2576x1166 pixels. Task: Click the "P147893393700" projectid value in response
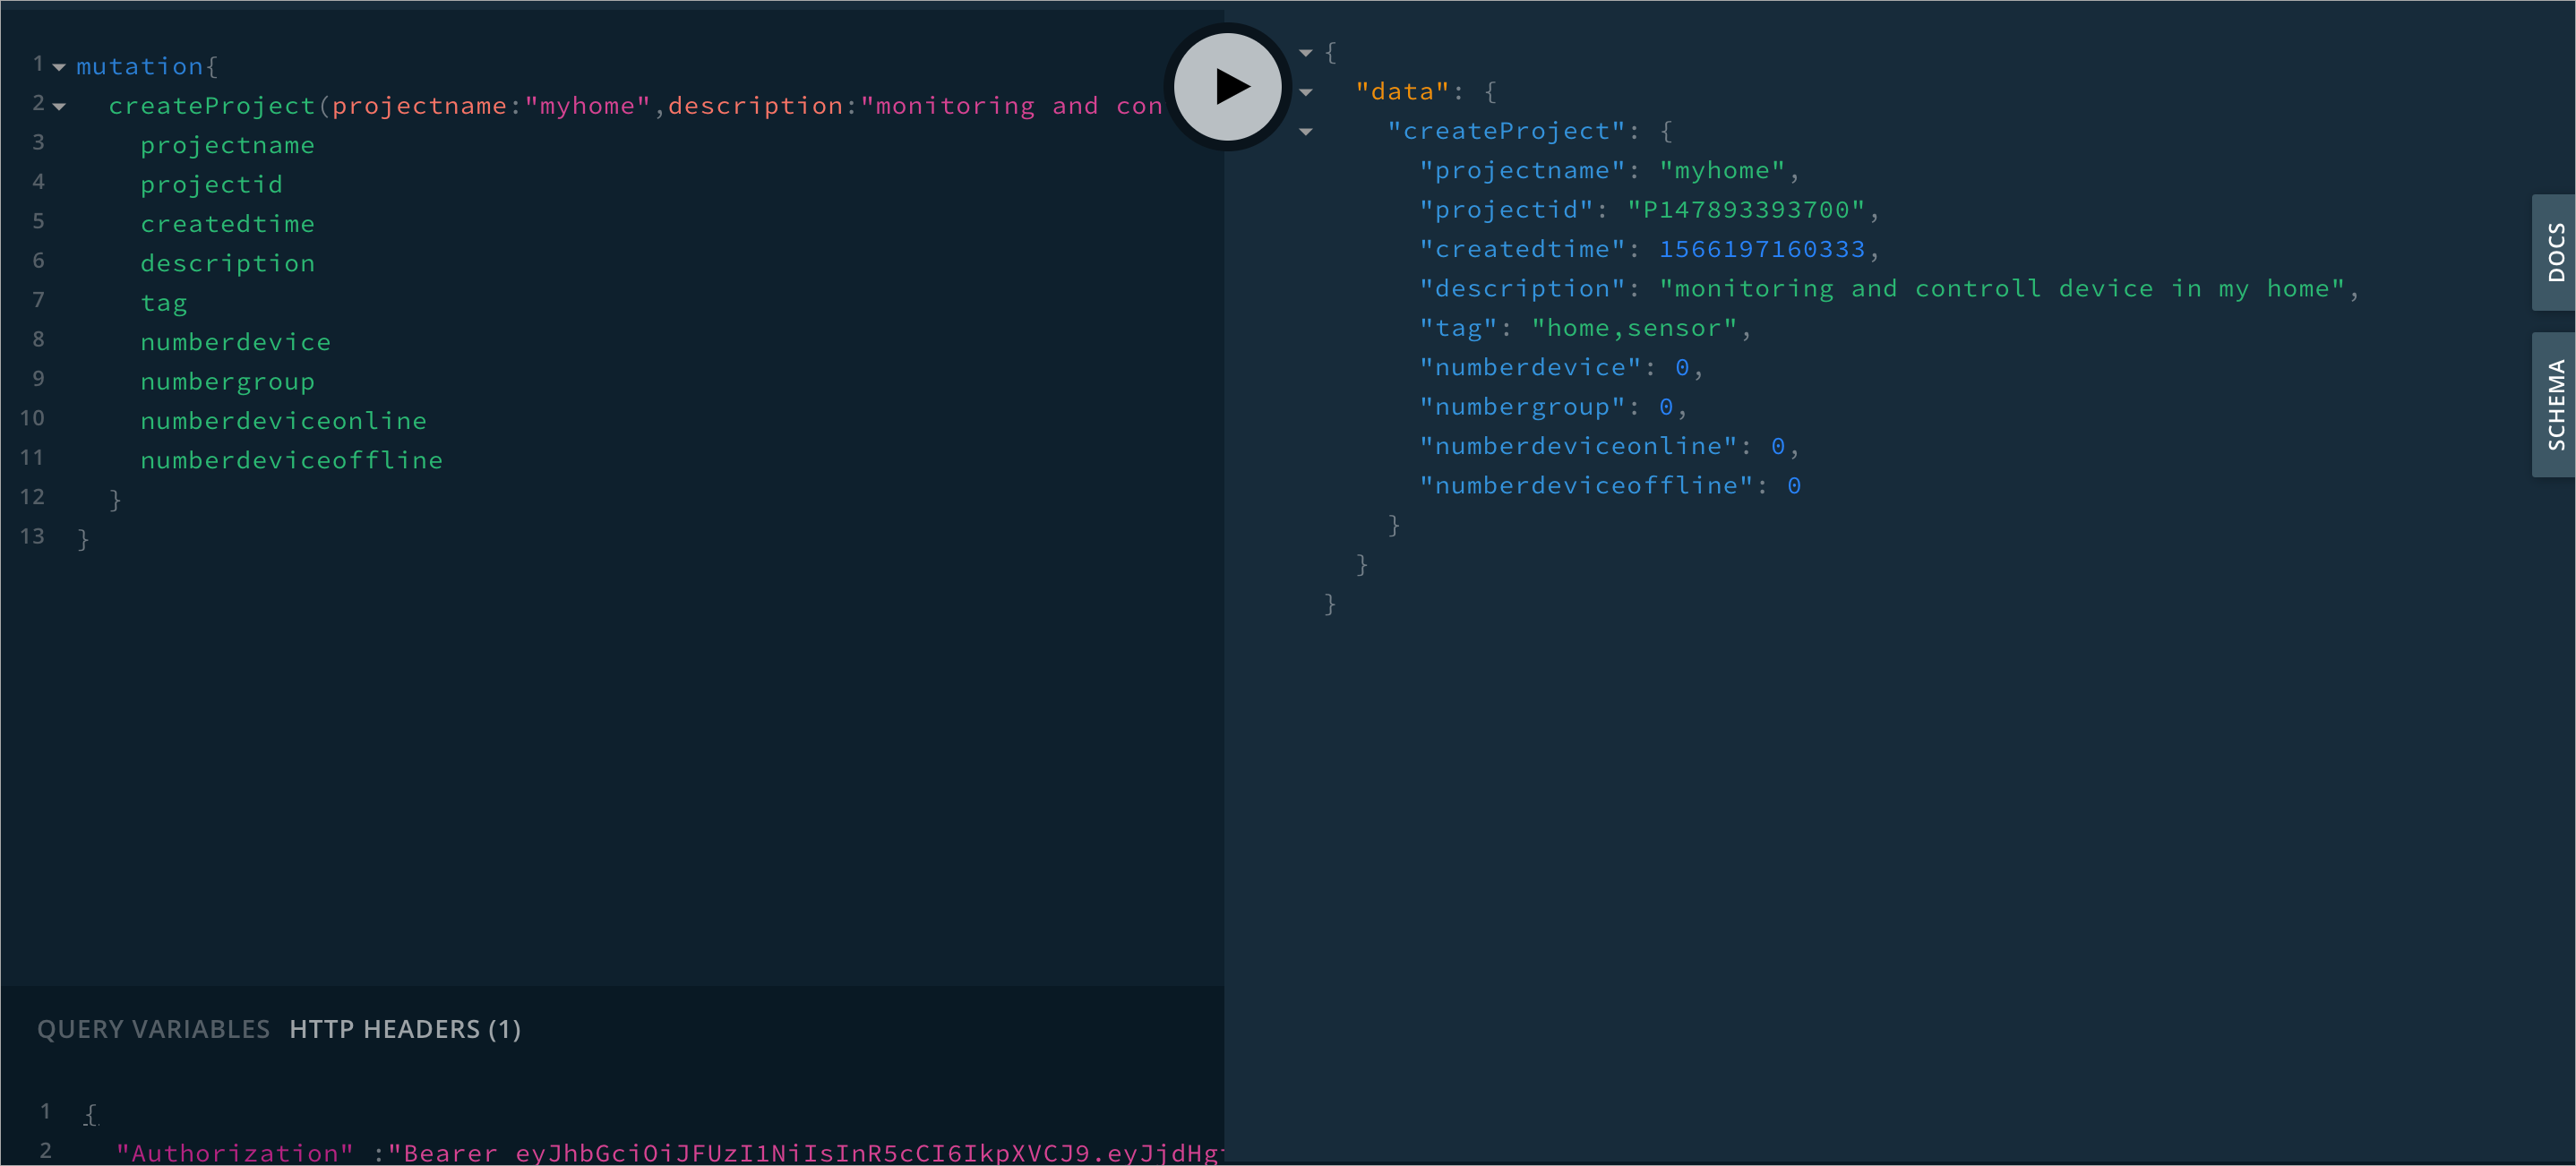tap(1746, 210)
